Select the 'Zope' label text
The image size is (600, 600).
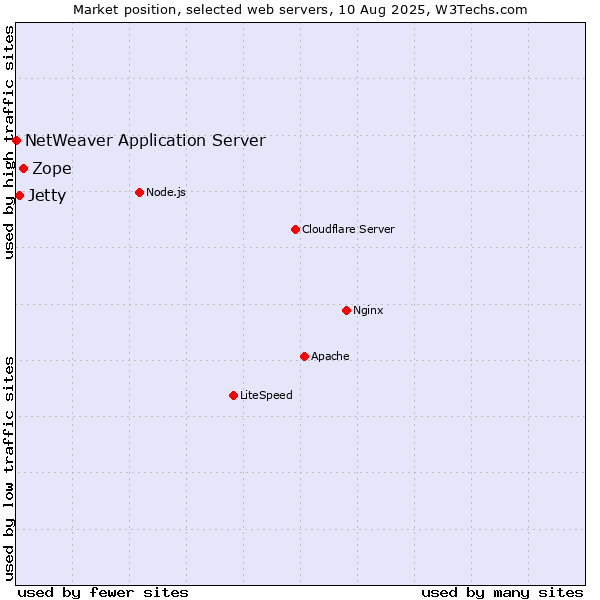click(x=52, y=169)
